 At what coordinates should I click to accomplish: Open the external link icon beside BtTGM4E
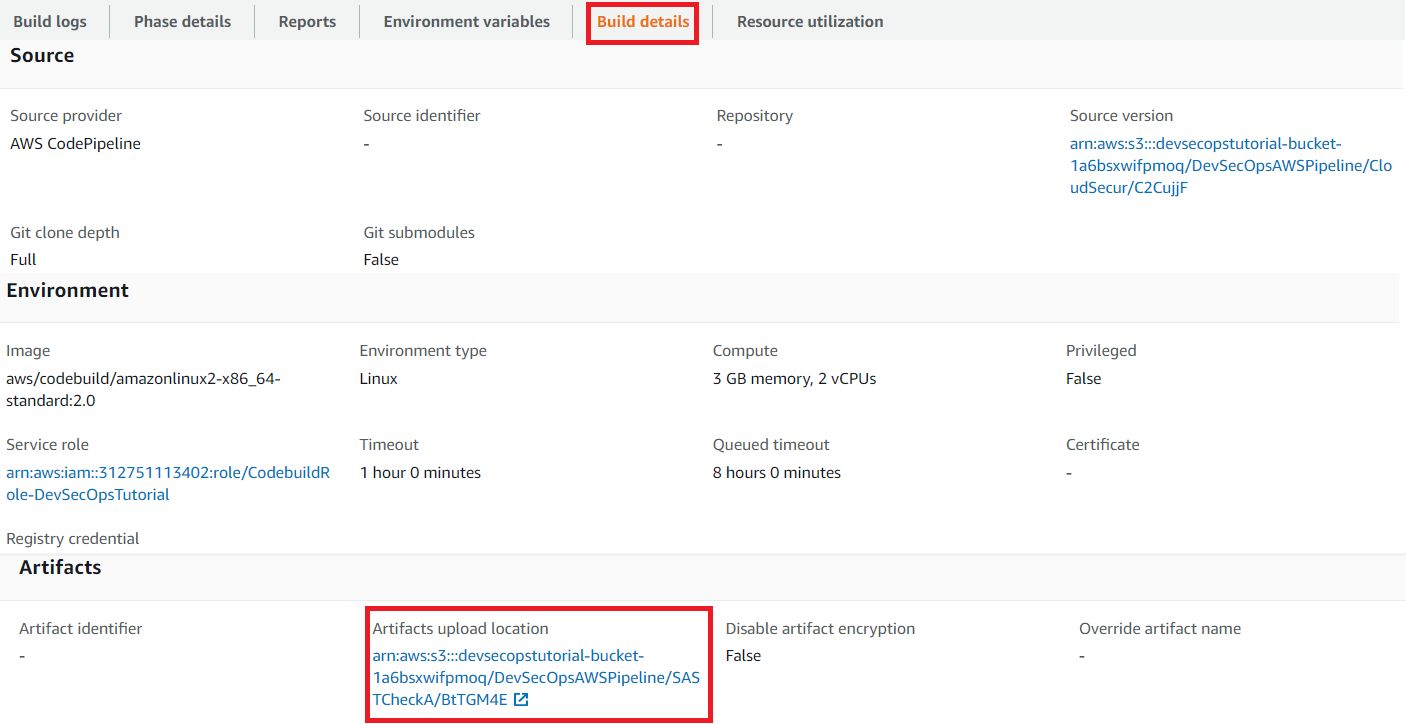(521, 701)
